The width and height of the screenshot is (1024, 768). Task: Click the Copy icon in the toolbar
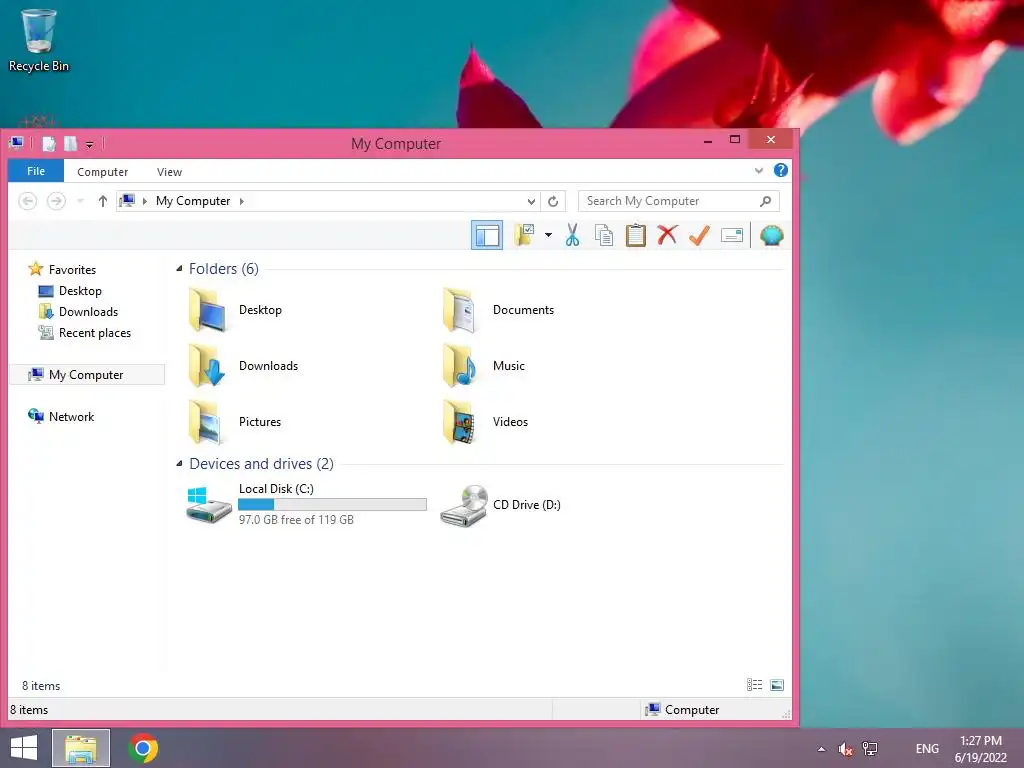tap(604, 235)
